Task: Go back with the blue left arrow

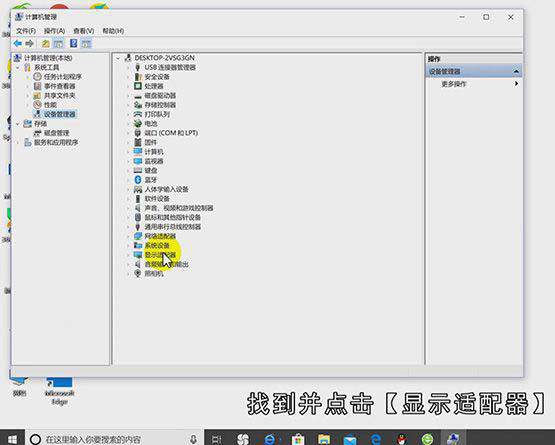Action: point(18,44)
